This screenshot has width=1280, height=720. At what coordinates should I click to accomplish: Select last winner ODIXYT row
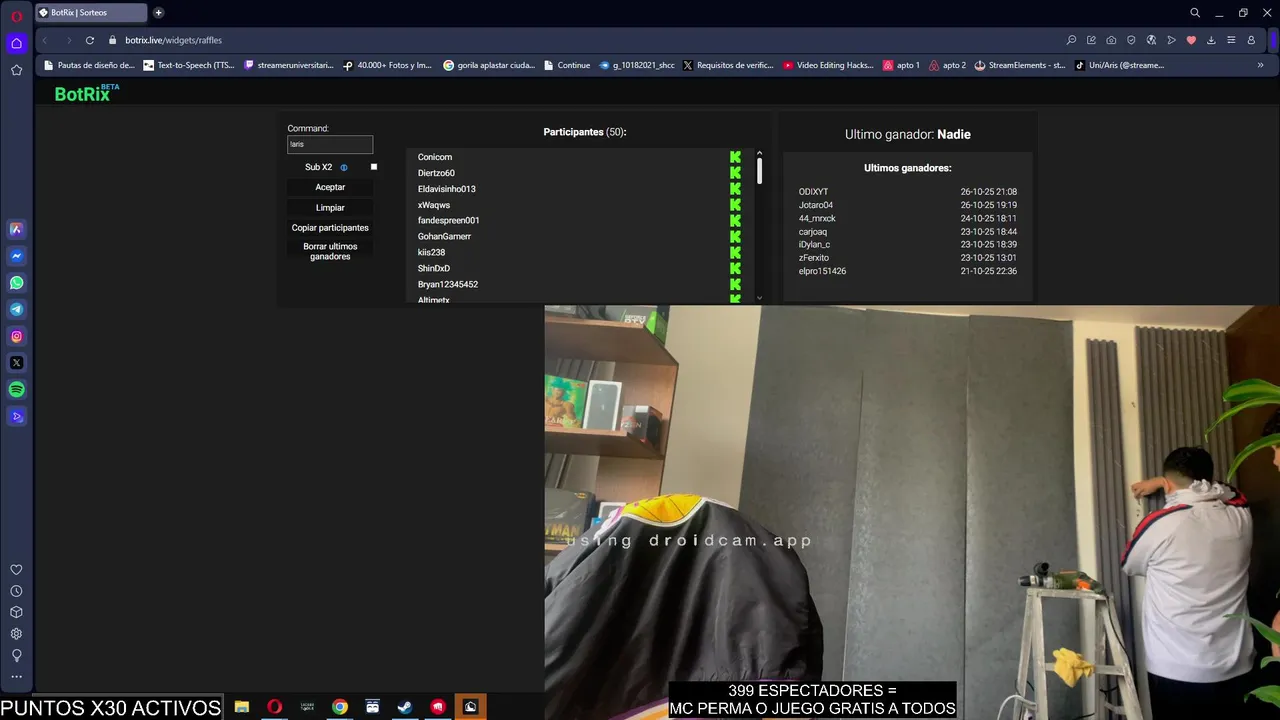pyautogui.click(x=908, y=192)
